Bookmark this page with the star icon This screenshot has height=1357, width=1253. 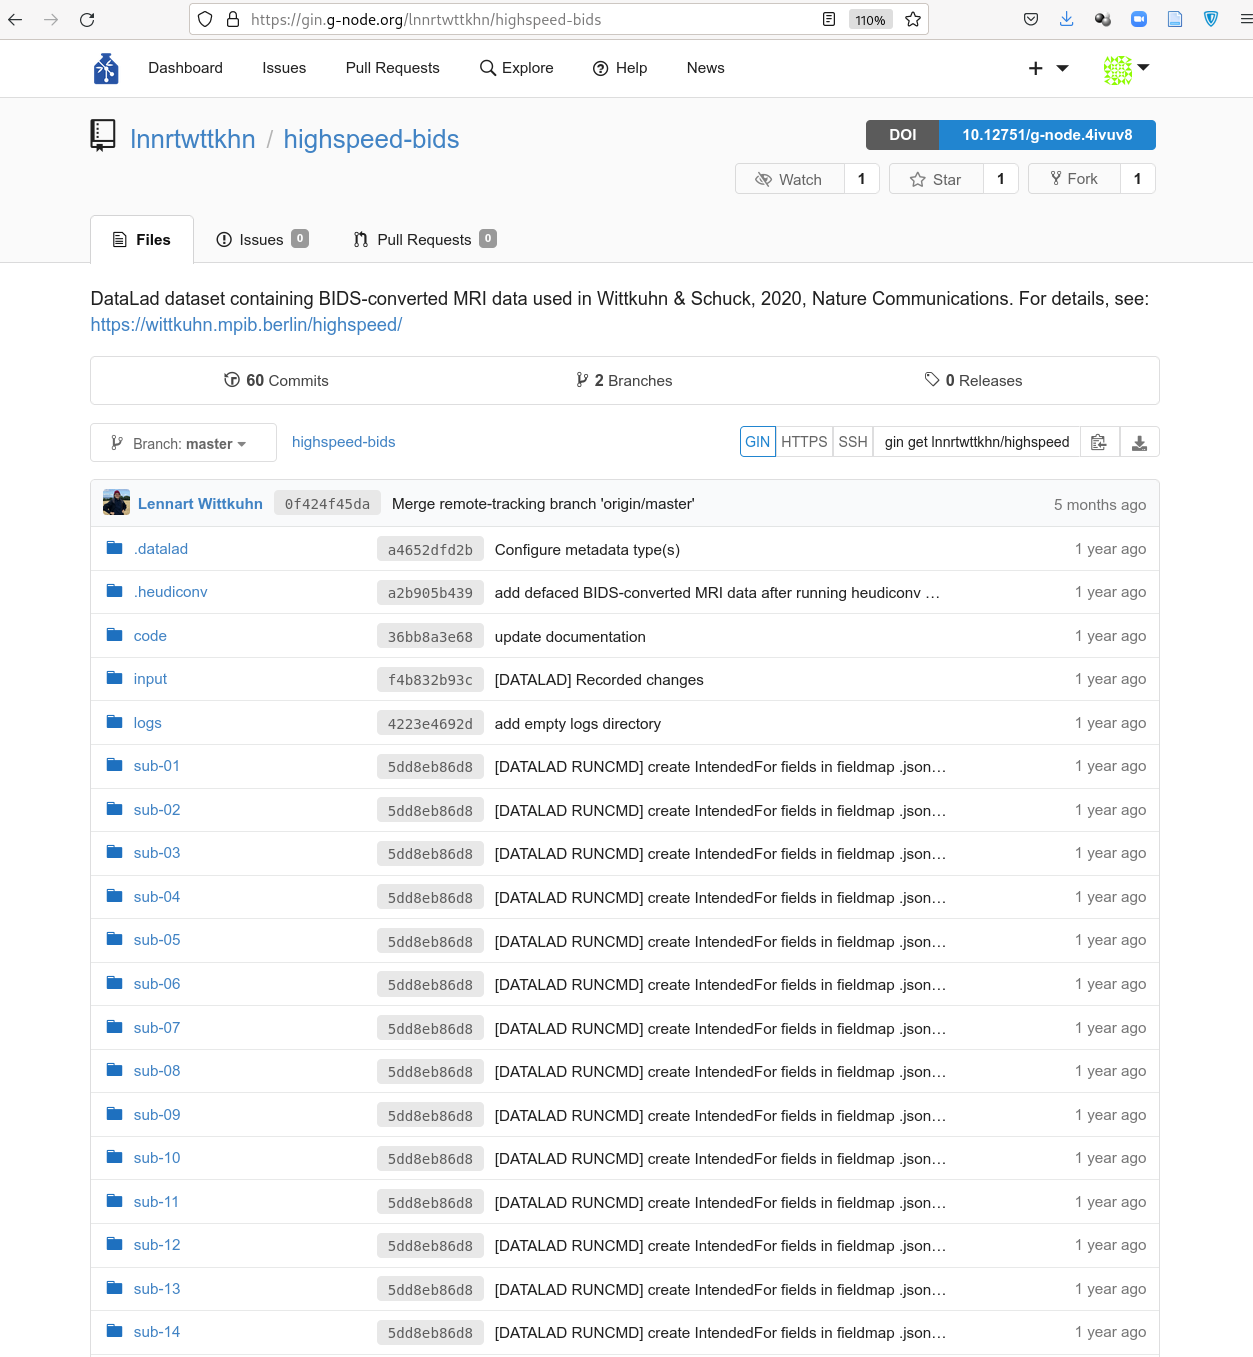coord(912,20)
